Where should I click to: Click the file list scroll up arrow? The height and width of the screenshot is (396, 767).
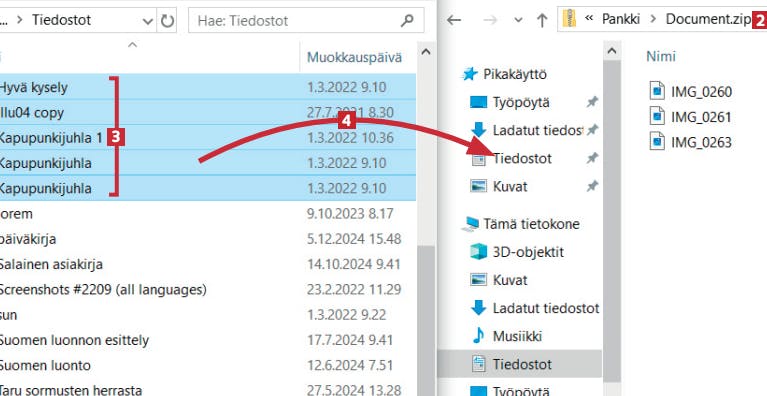point(426,51)
